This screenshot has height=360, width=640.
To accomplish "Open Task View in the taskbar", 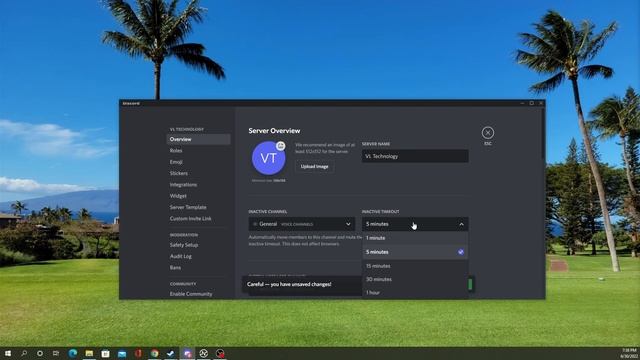I will tap(56, 353).
